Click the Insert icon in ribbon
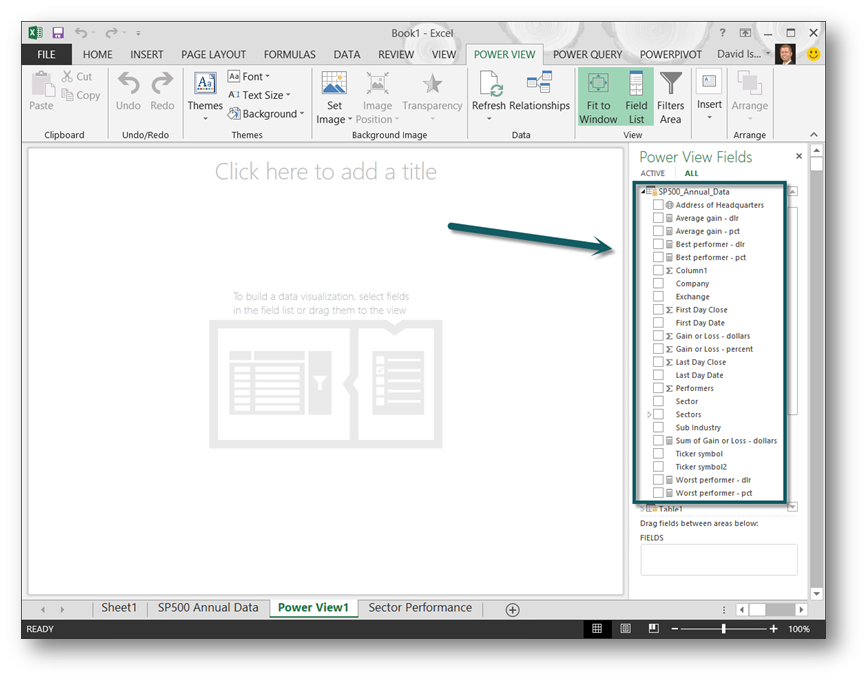The height and width of the screenshot is (681, 868). point(709,81)
